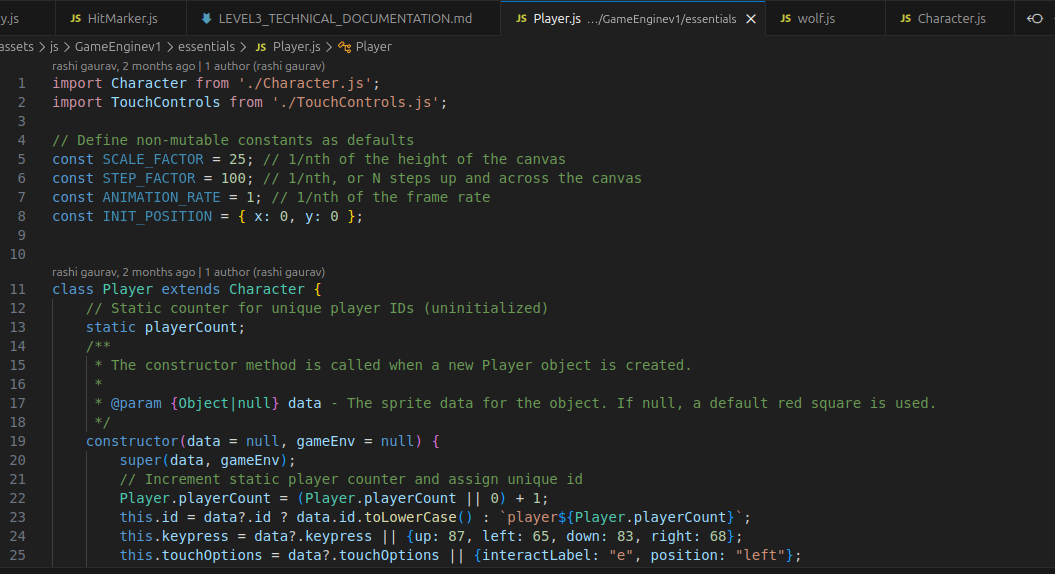The height and width of the screenshot is (574, 1055).
Task: Click the markdown icon on LEVEL3_TECHNICAL_DOCUMENTATION tab
Action: pos(207,19)
